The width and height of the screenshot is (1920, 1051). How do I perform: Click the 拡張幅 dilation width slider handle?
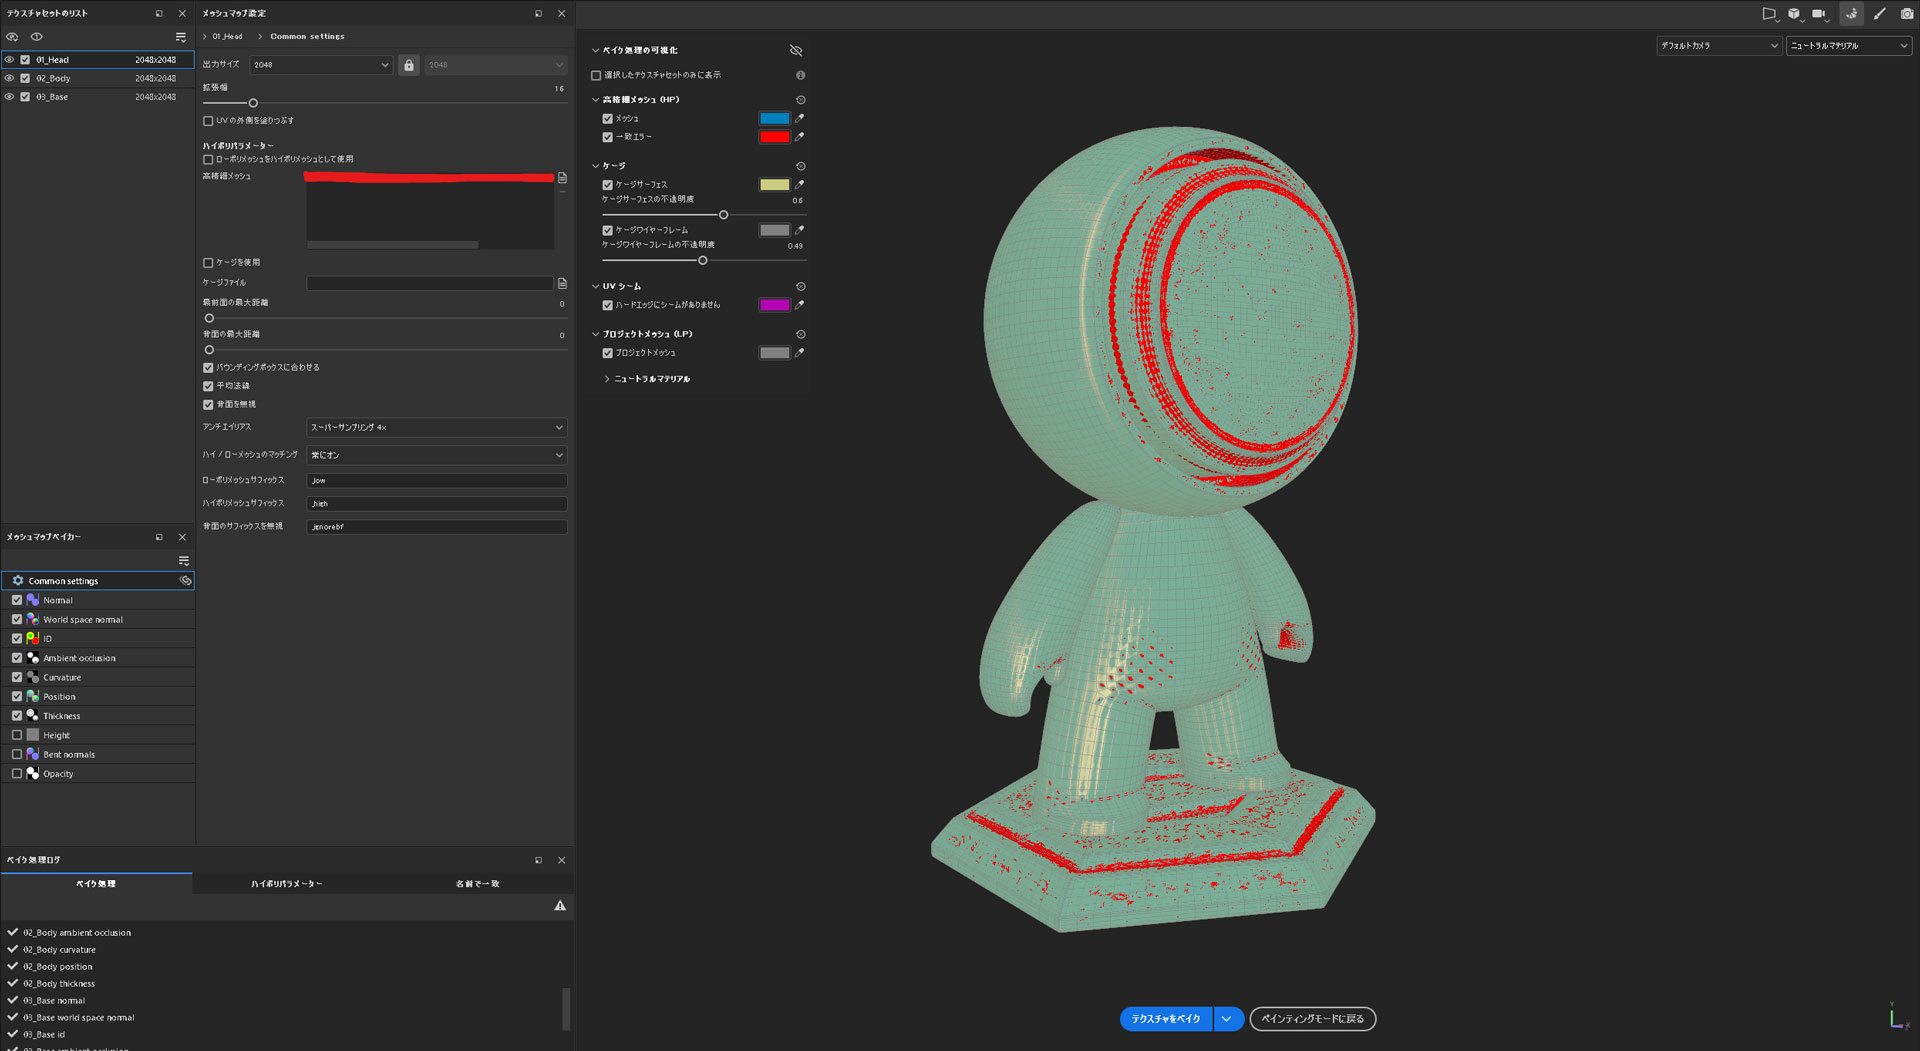[253, 103]
